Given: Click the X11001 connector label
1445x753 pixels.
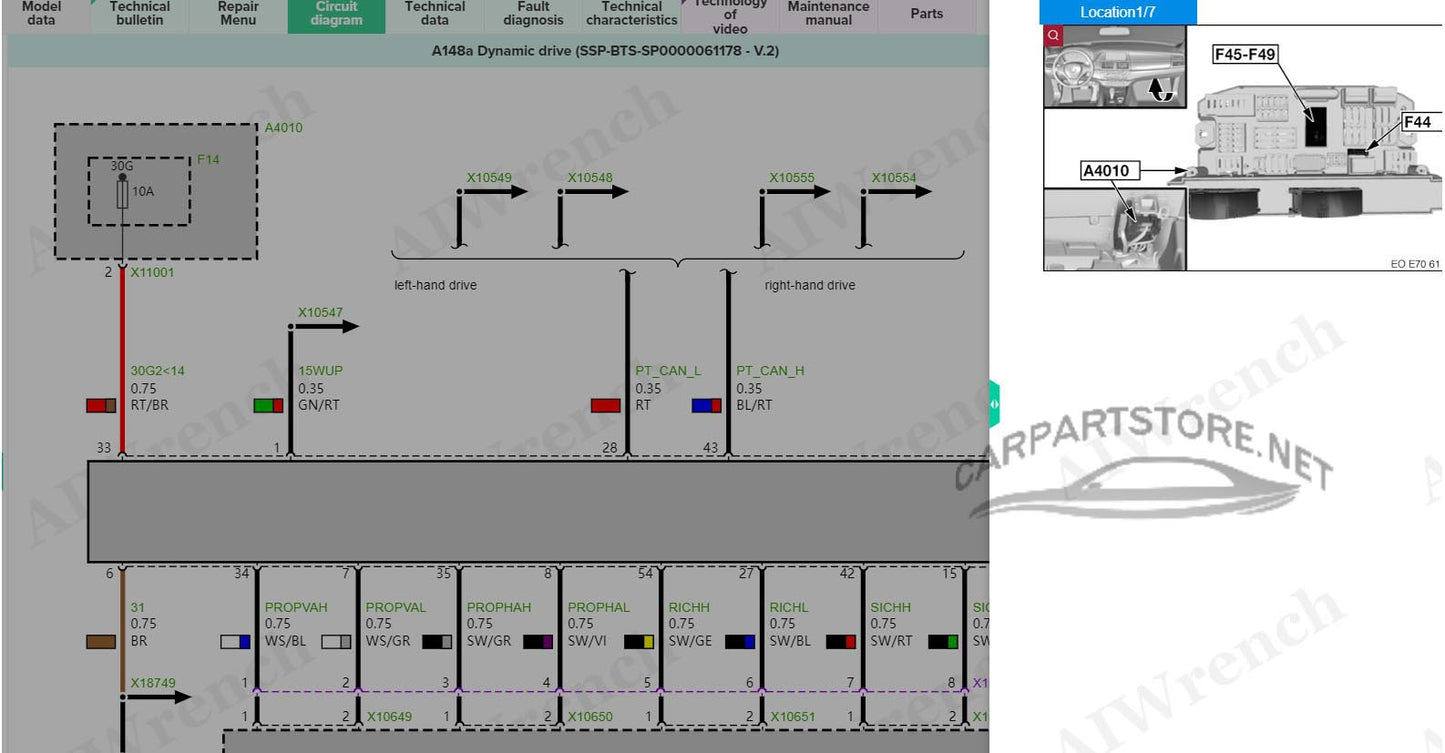Looking at the screenshot, I should 152,272.
